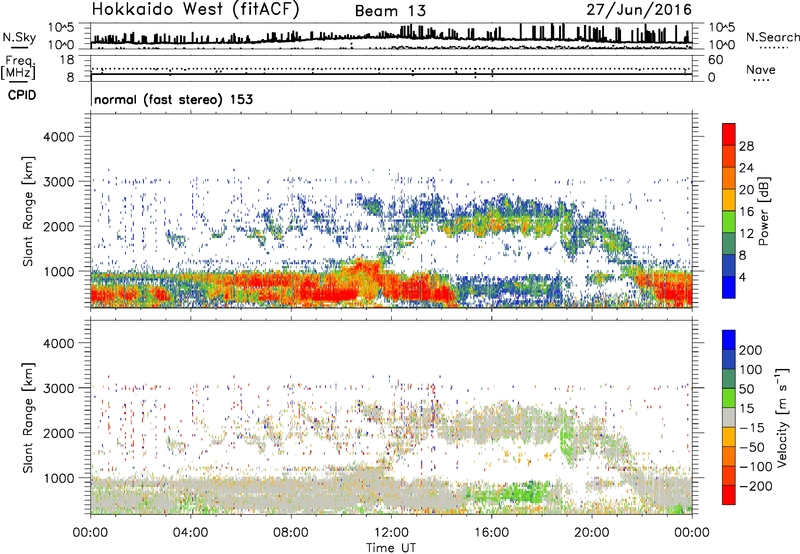Click the '12:00' time tick label
This screenshot has width=800, height=554.
pos(391,533)
